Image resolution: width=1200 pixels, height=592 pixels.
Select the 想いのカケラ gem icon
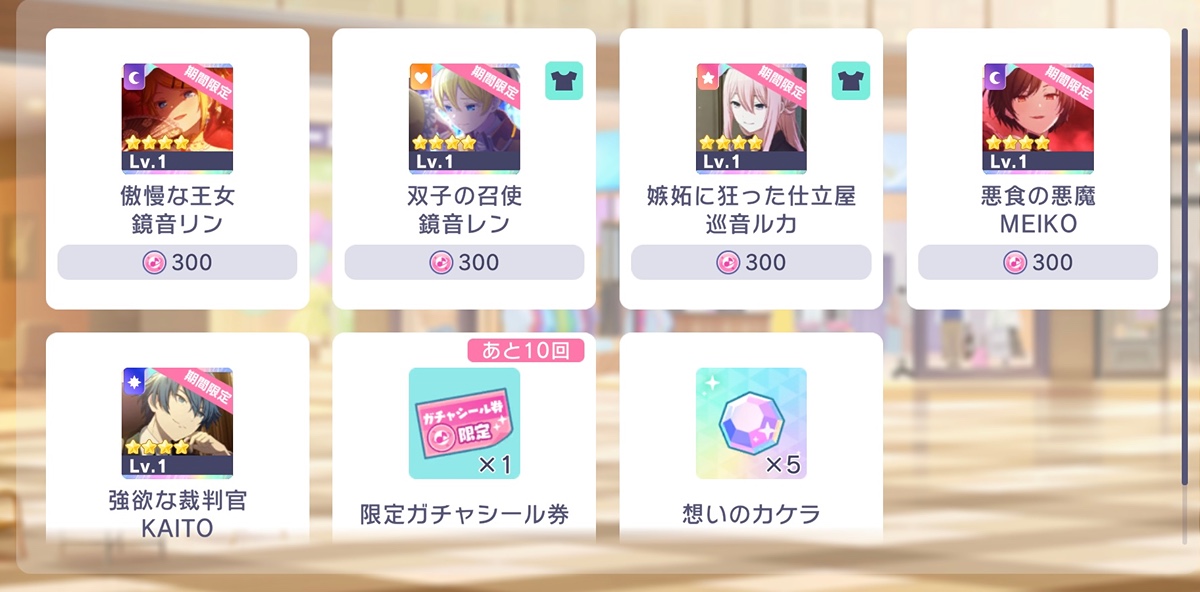point(751,423)
